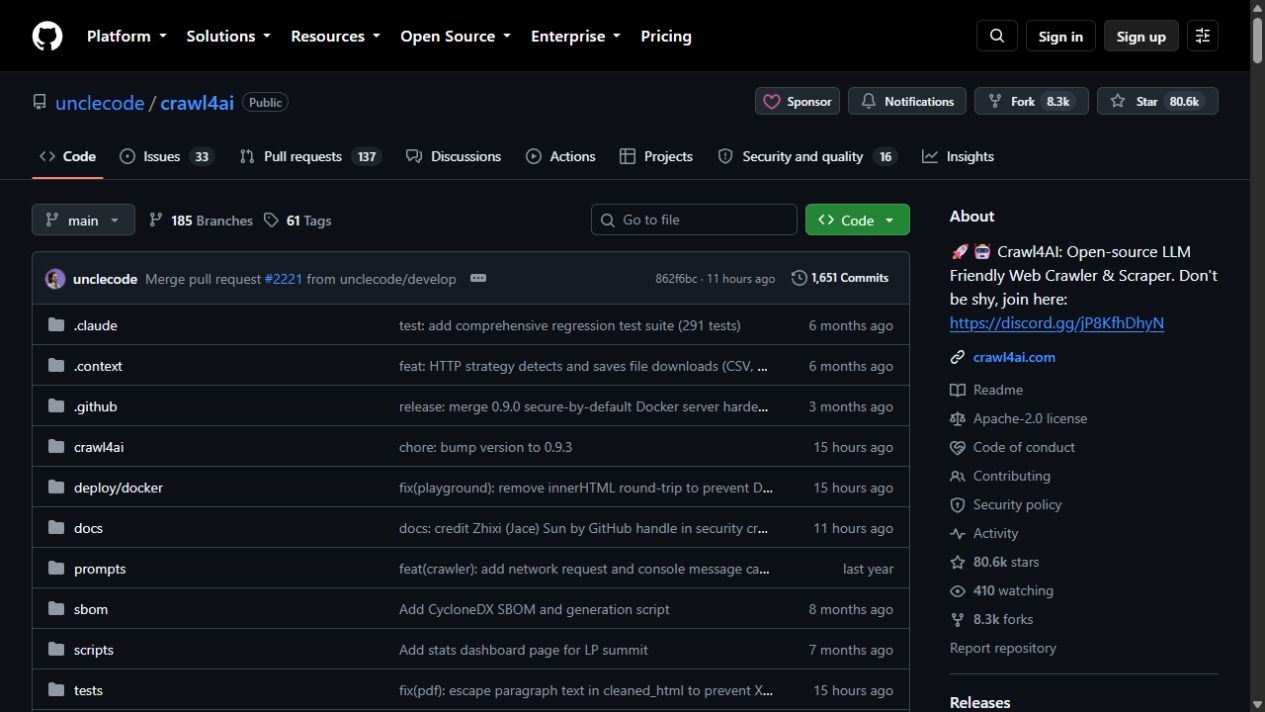The width and height of the screenshot is (1265, 712).
Task: Click the bell Notifications button
Action: click(x=907, y=101)
